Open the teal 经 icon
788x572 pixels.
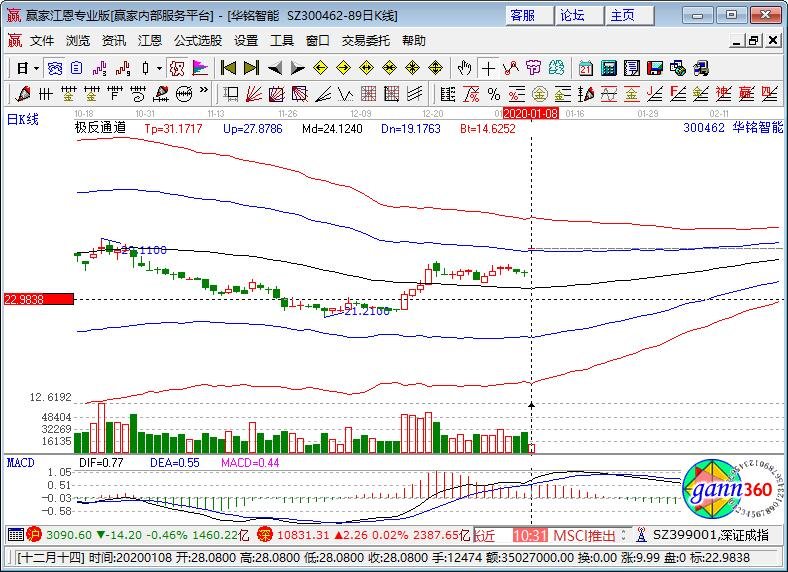[556, 68]
